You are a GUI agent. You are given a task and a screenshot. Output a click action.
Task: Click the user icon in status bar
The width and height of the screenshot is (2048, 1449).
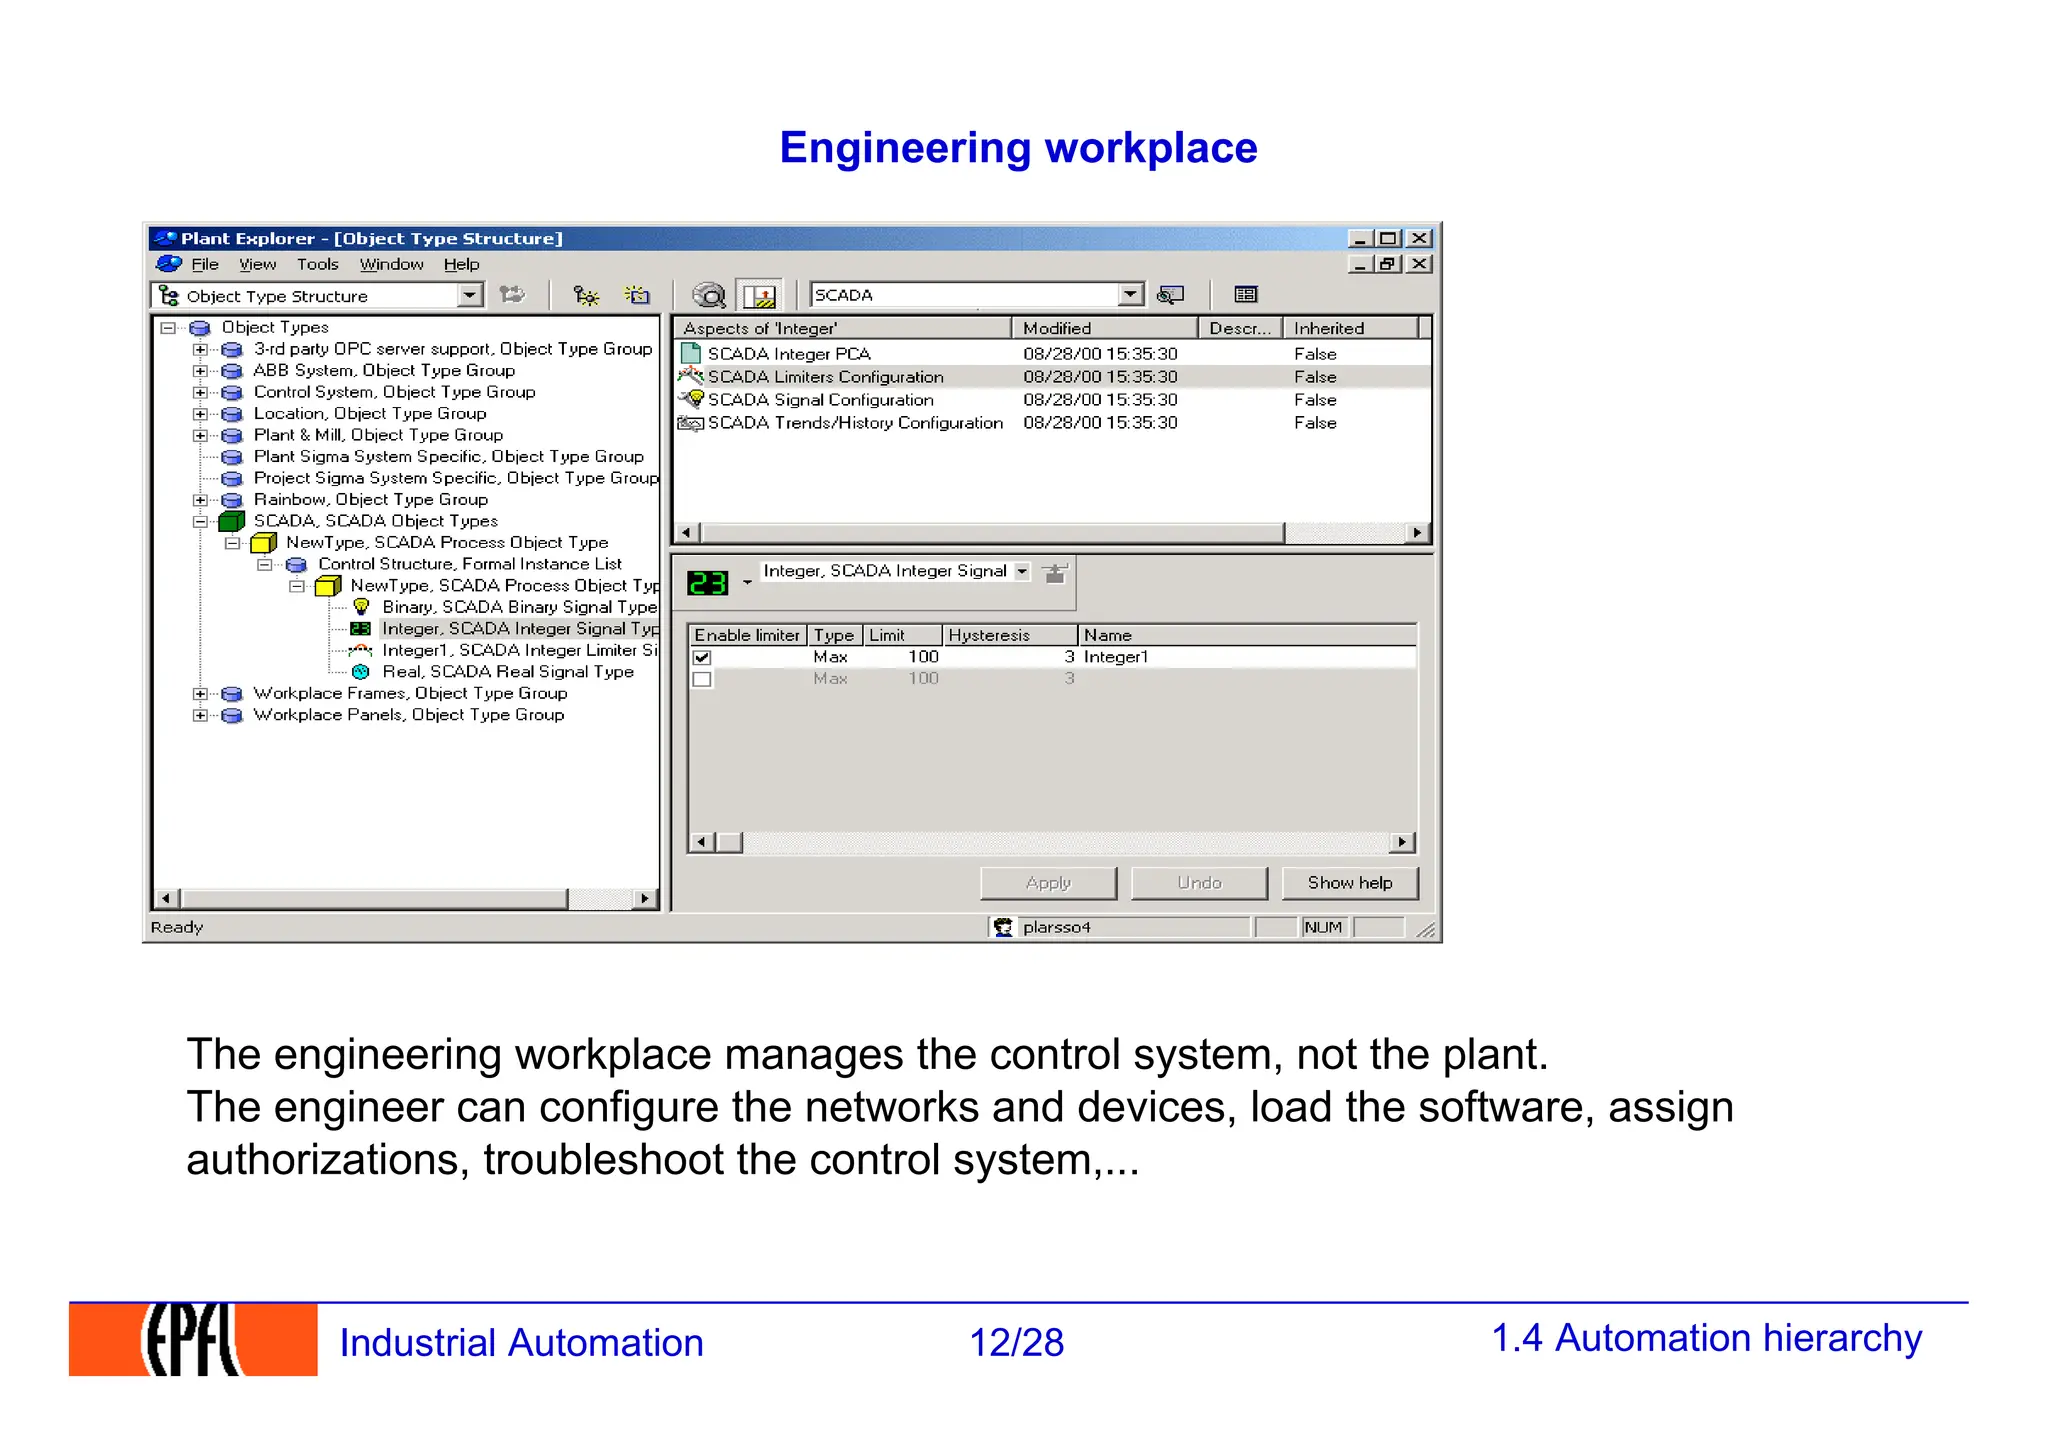[1003, 927]
